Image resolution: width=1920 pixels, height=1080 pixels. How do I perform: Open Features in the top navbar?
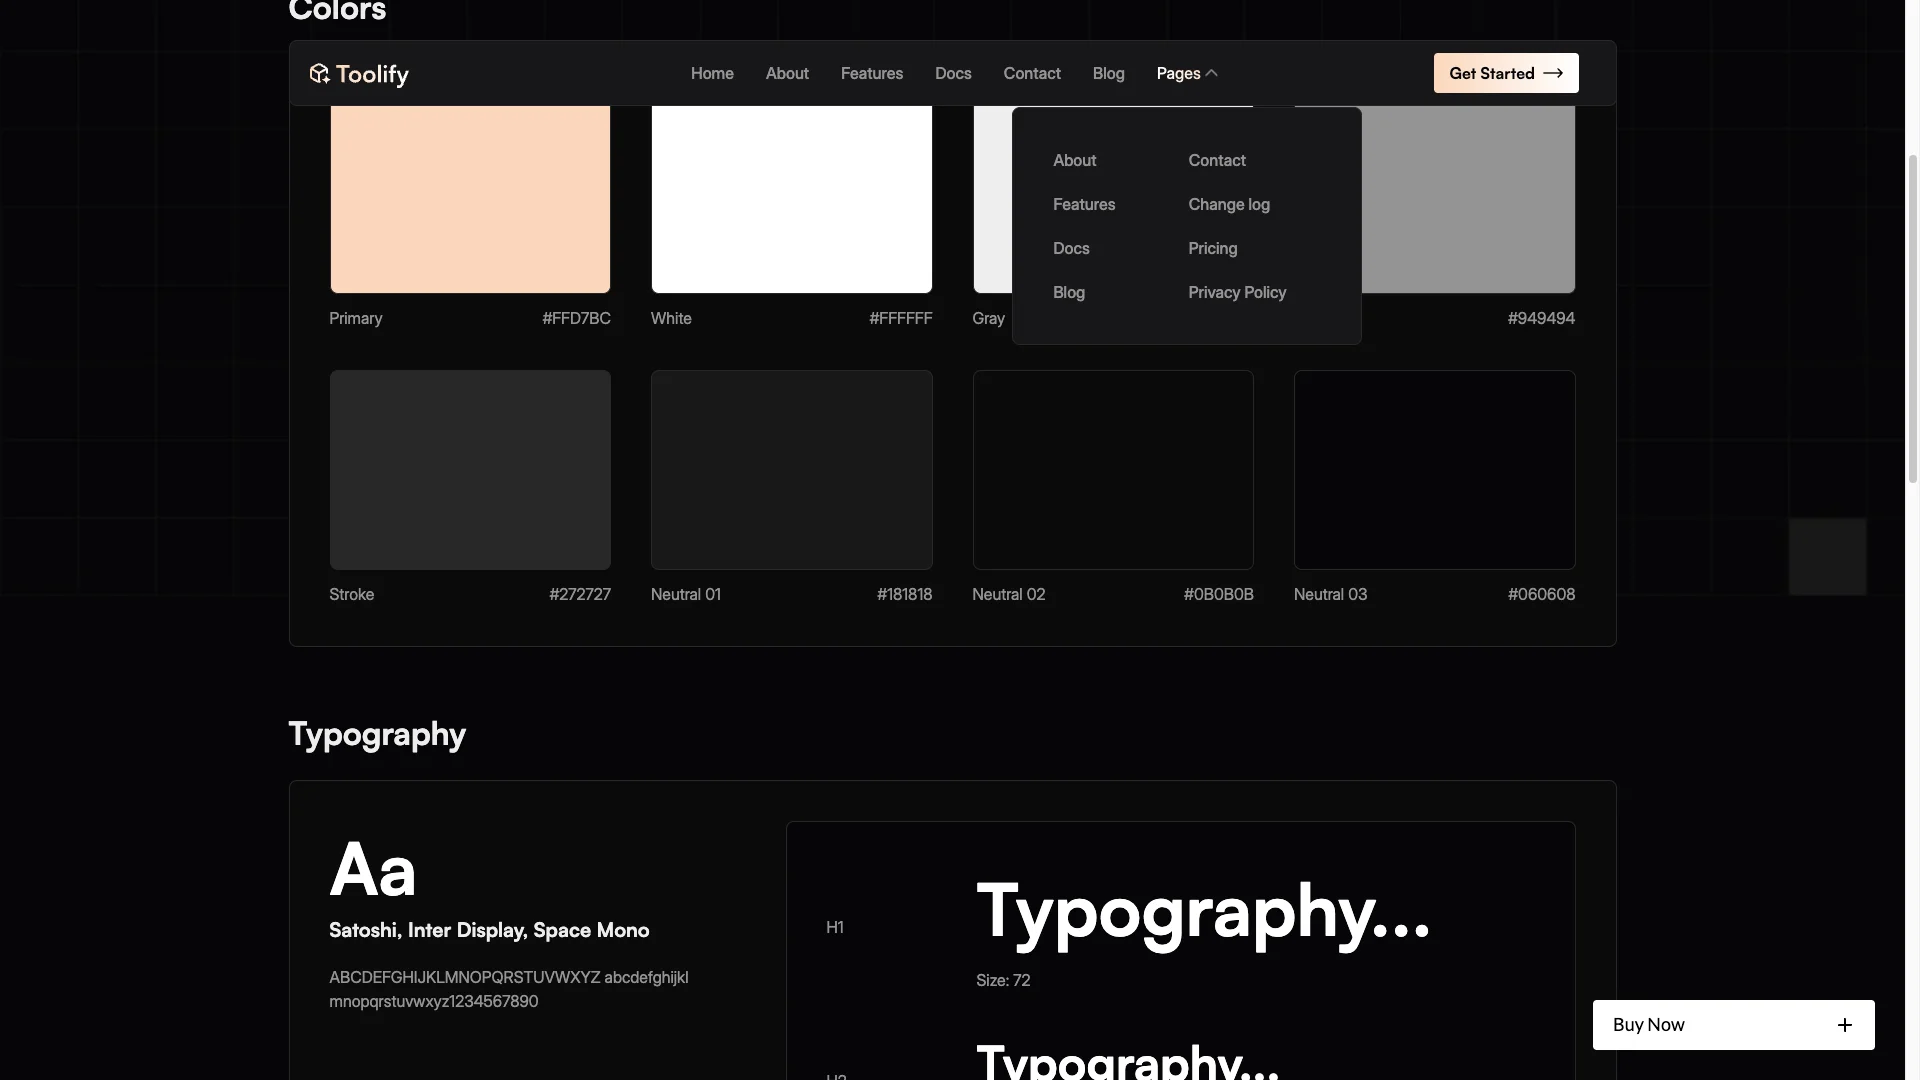click(x=872, y=73)
